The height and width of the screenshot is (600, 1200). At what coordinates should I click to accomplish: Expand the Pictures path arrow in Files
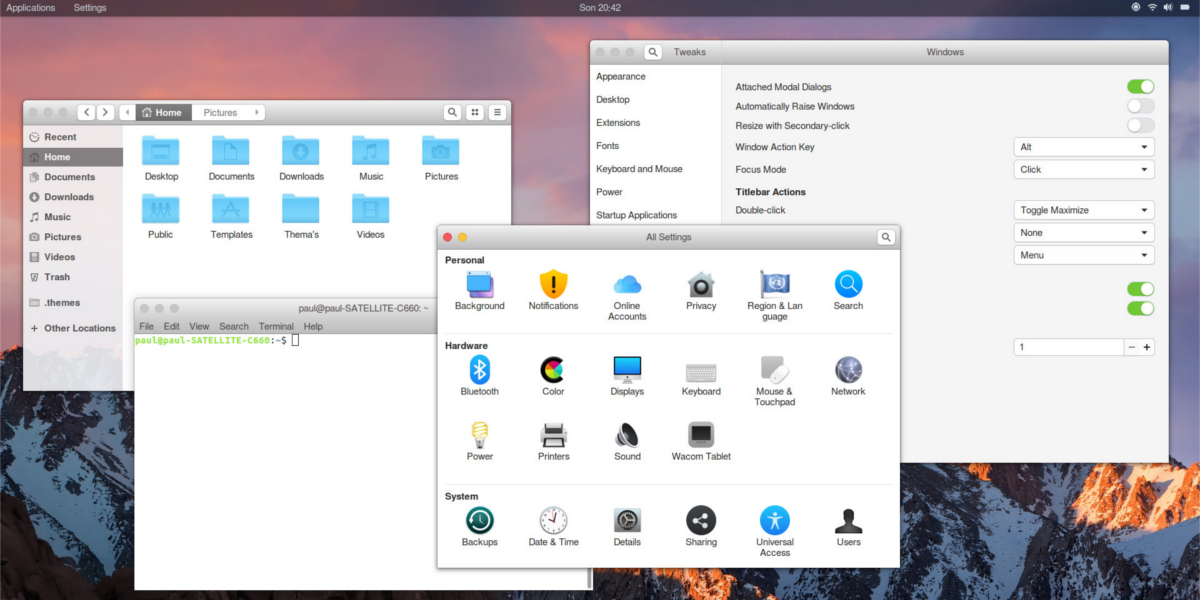click(257, 113)
